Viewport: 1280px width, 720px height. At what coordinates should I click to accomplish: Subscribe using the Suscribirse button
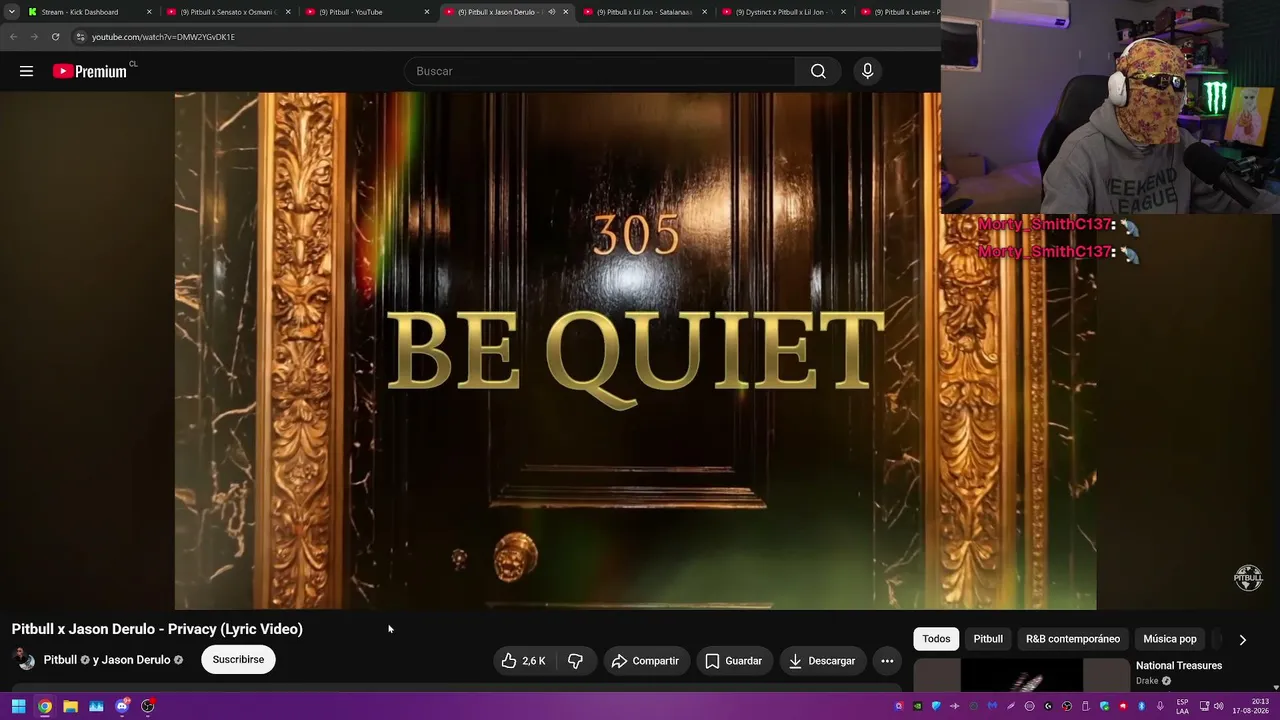coord(238,660)
